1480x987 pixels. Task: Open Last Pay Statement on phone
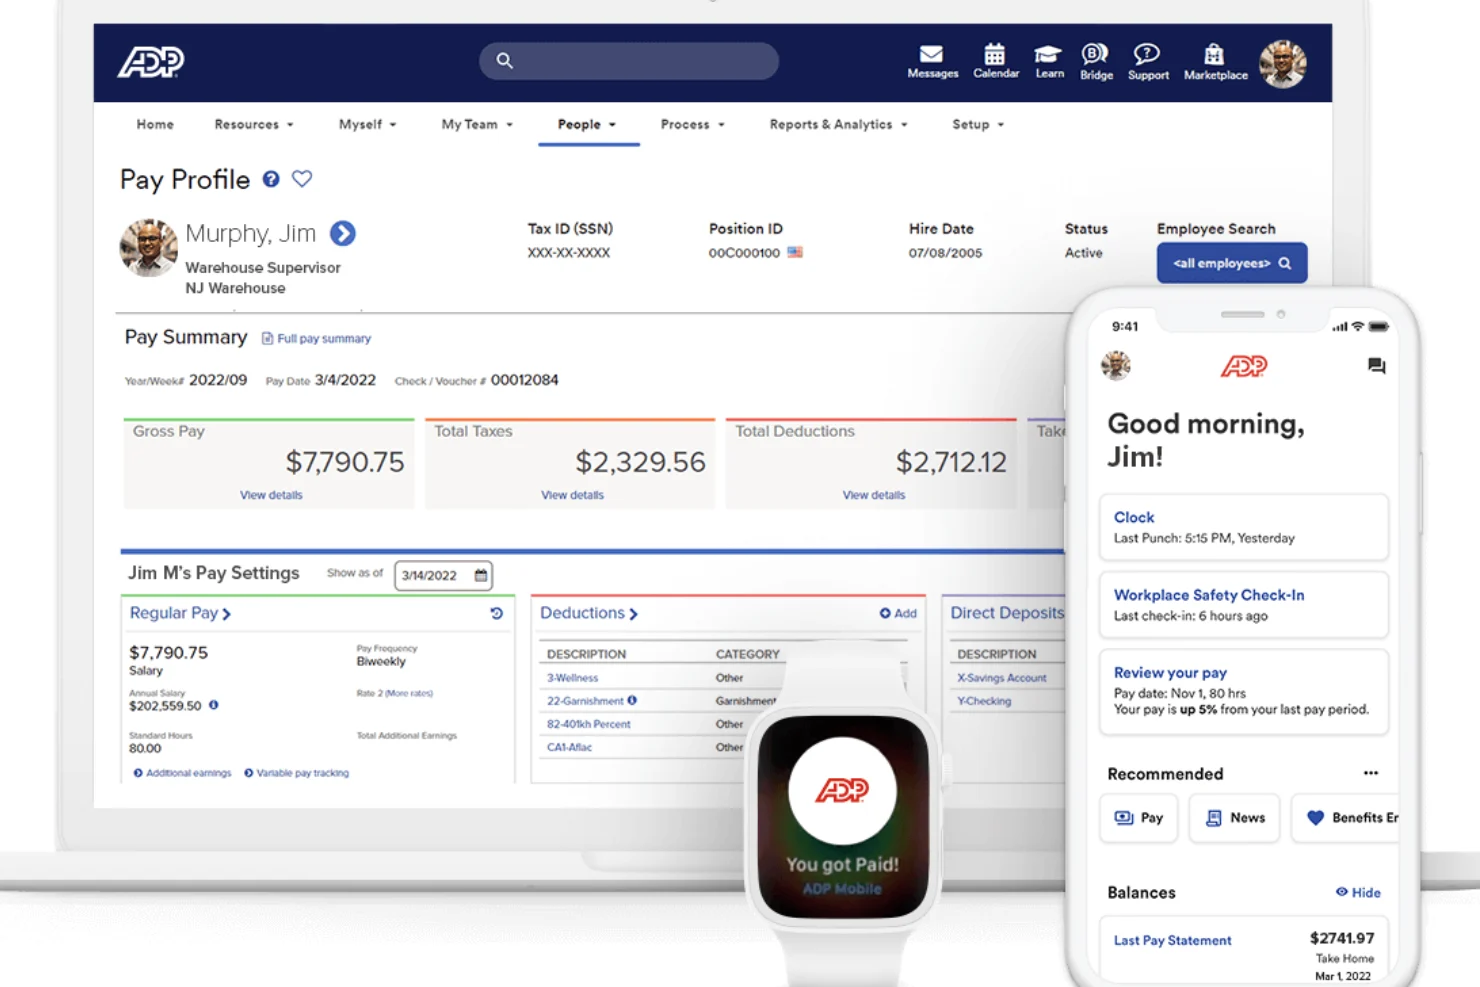pos(1172,941)
